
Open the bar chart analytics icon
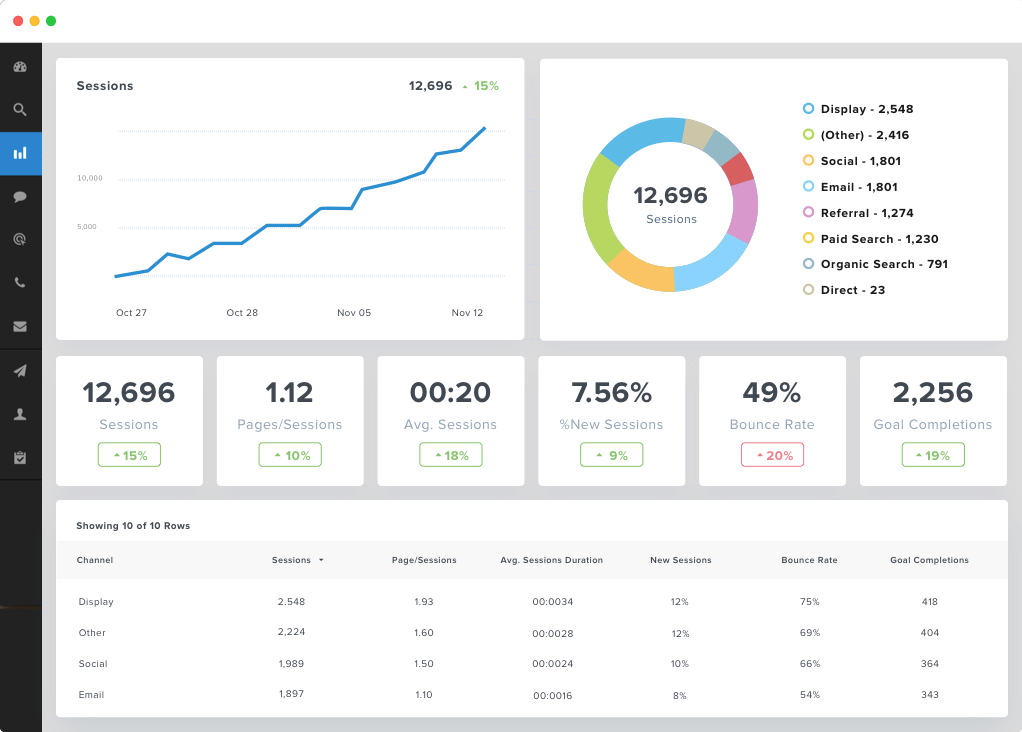pos(20,153)
